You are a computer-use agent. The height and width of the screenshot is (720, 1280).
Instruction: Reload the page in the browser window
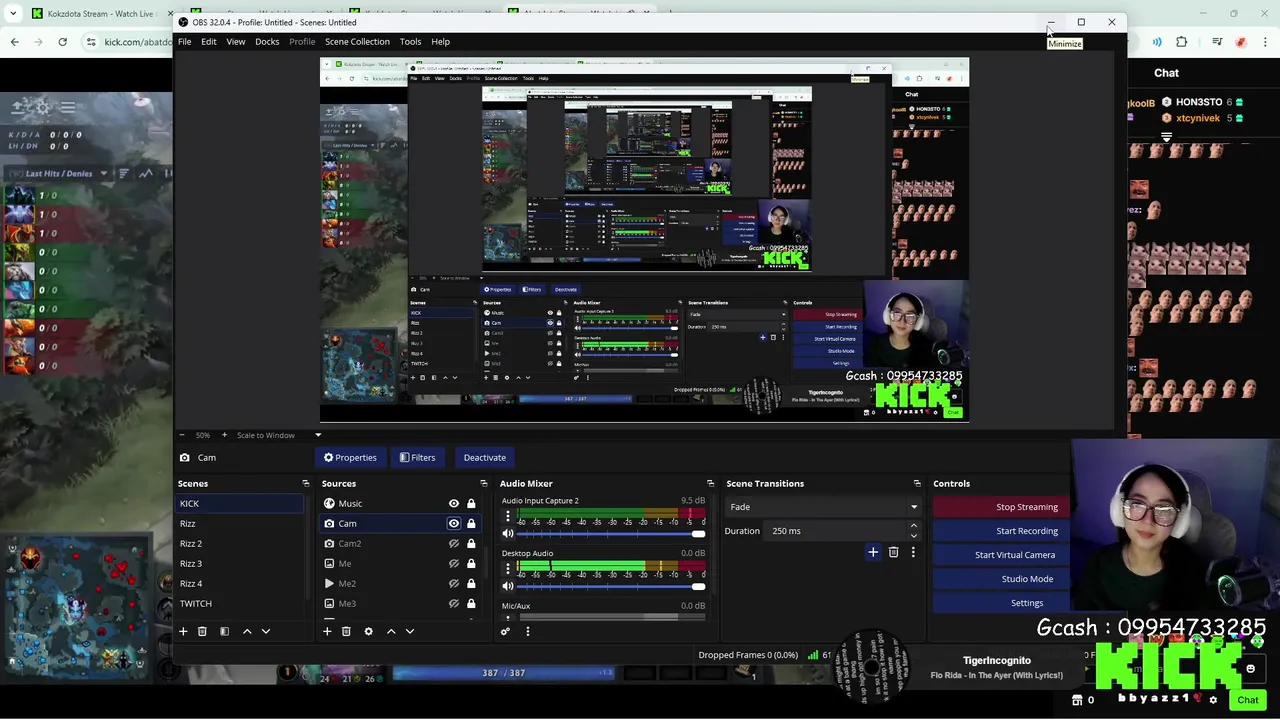pyautogui.click(x=62, y=41)
